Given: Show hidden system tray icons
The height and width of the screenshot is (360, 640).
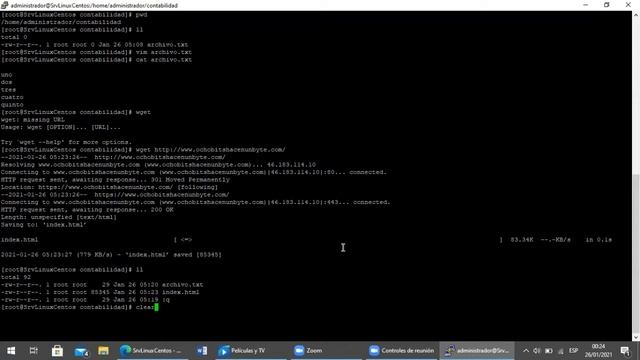Looking at the screenshot, I should point(526,351).
